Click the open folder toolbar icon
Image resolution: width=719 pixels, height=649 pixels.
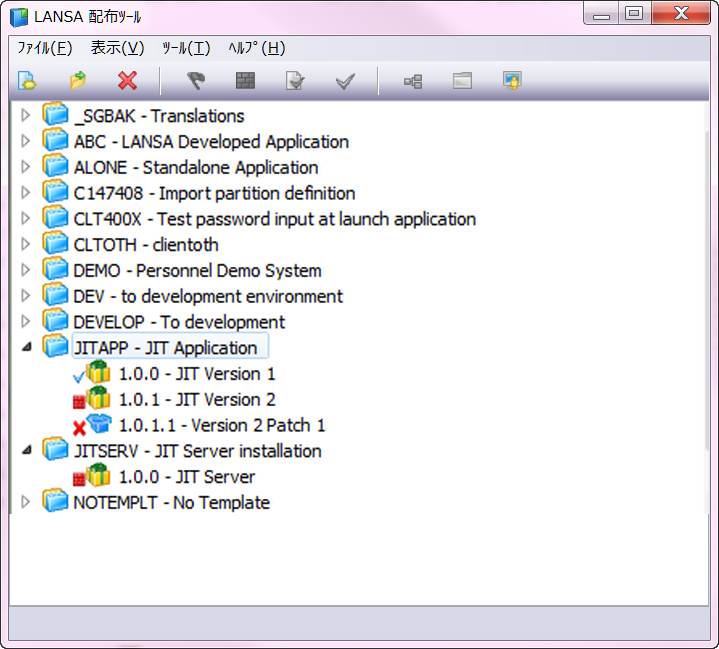pos(78,81)
